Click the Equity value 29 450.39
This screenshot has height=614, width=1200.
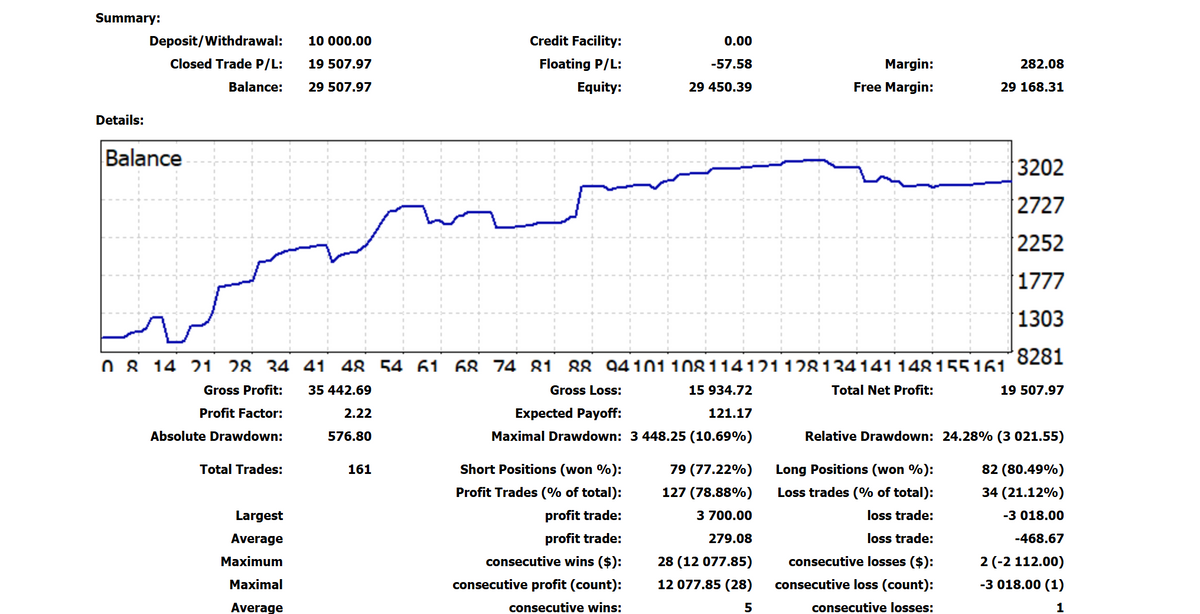pyautogui.click(x=720, y=87)
